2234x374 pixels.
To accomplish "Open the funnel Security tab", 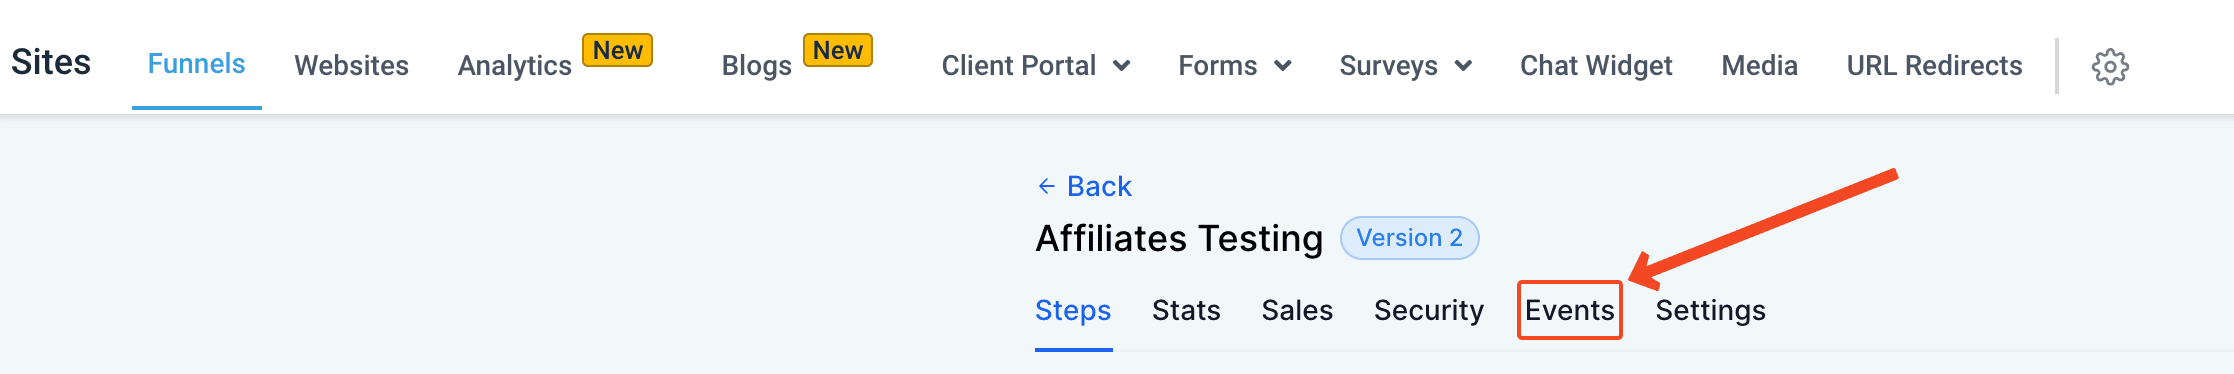I will [1429, 311].
